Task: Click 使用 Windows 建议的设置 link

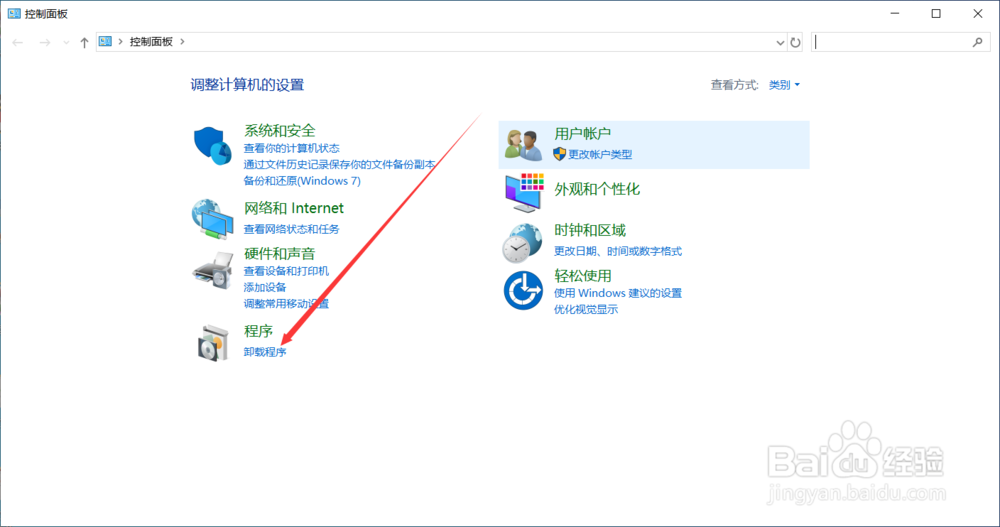Action: point(617,293)
